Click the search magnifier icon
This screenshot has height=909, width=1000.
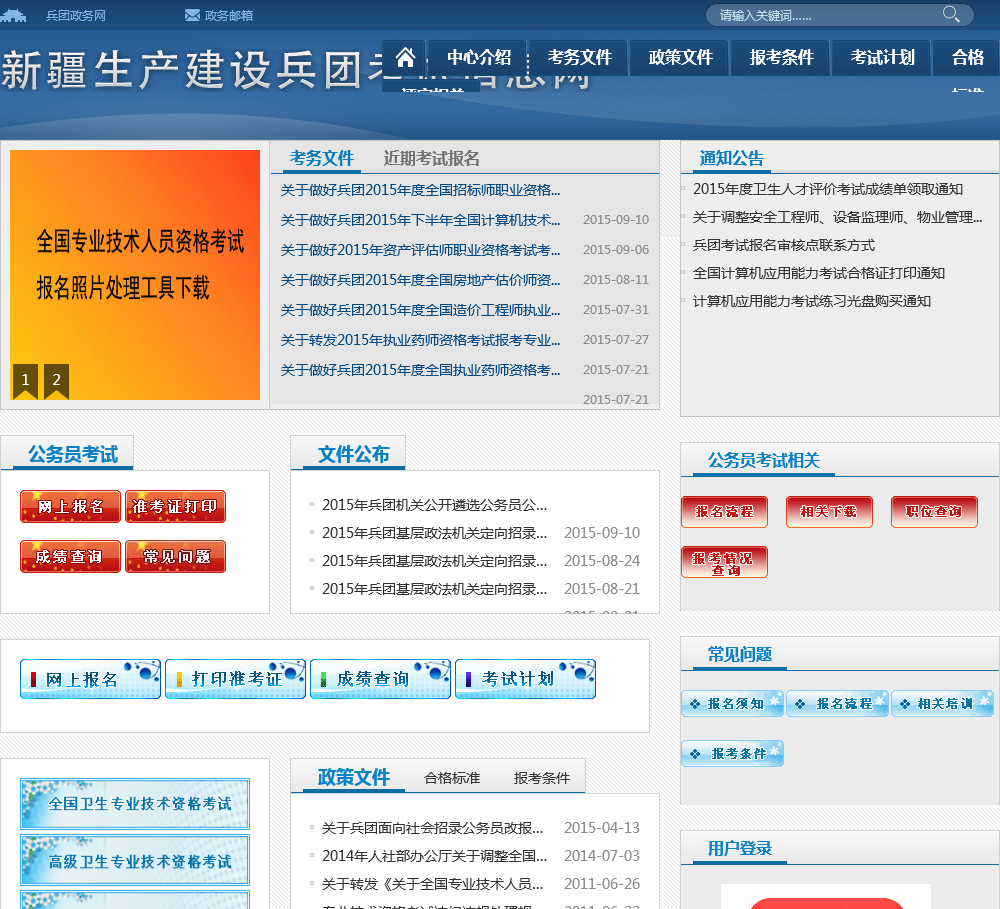click(x=951, y=14)
